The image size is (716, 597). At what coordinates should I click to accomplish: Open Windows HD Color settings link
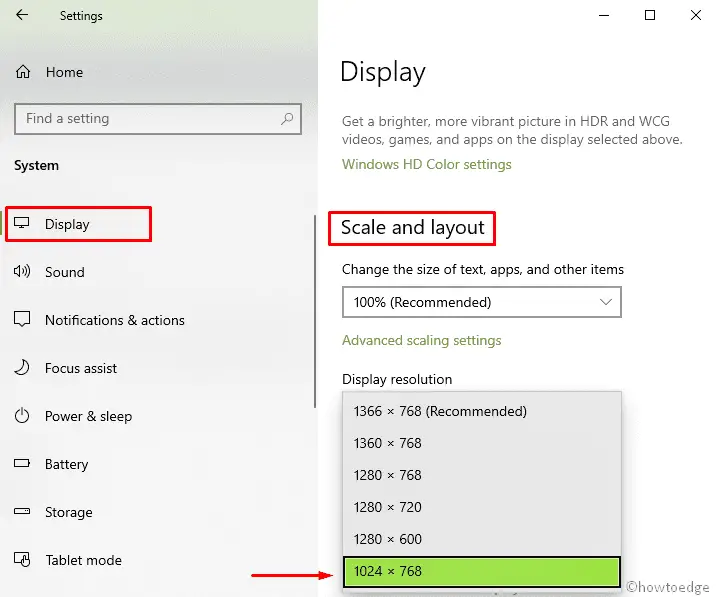point(426,164)
